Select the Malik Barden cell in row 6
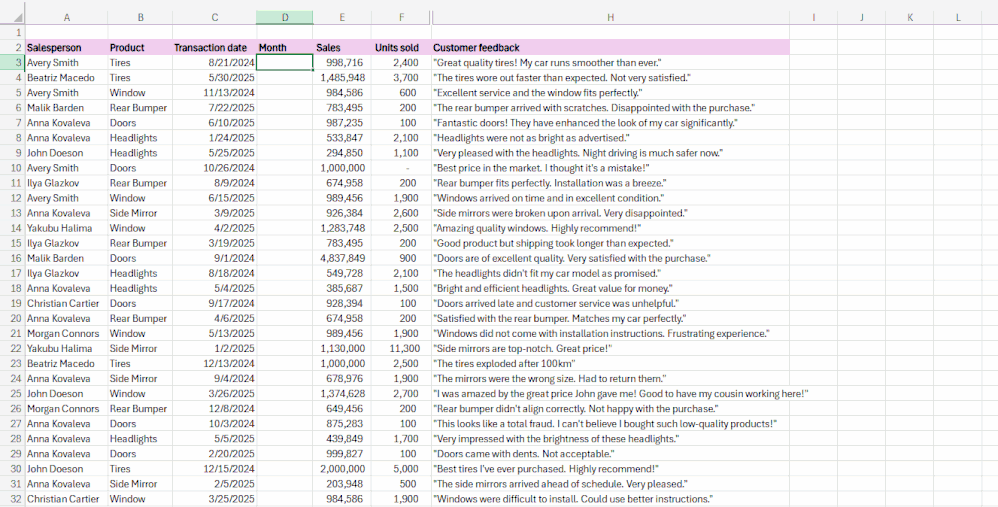The image size is (998, 507). pyautogui.click(x=66, y=108)
